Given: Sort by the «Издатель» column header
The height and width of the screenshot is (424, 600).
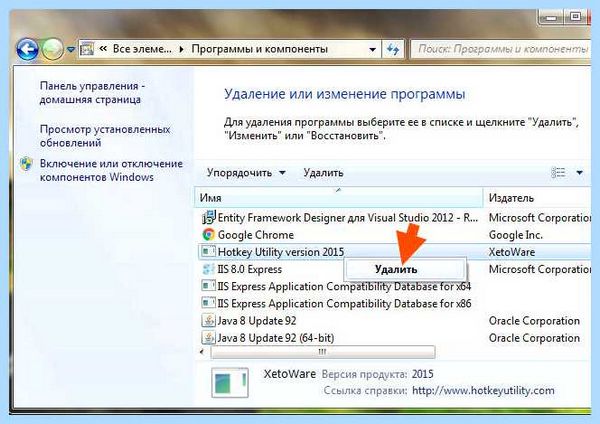Looking at the screenshot, I should coord(538,198).
